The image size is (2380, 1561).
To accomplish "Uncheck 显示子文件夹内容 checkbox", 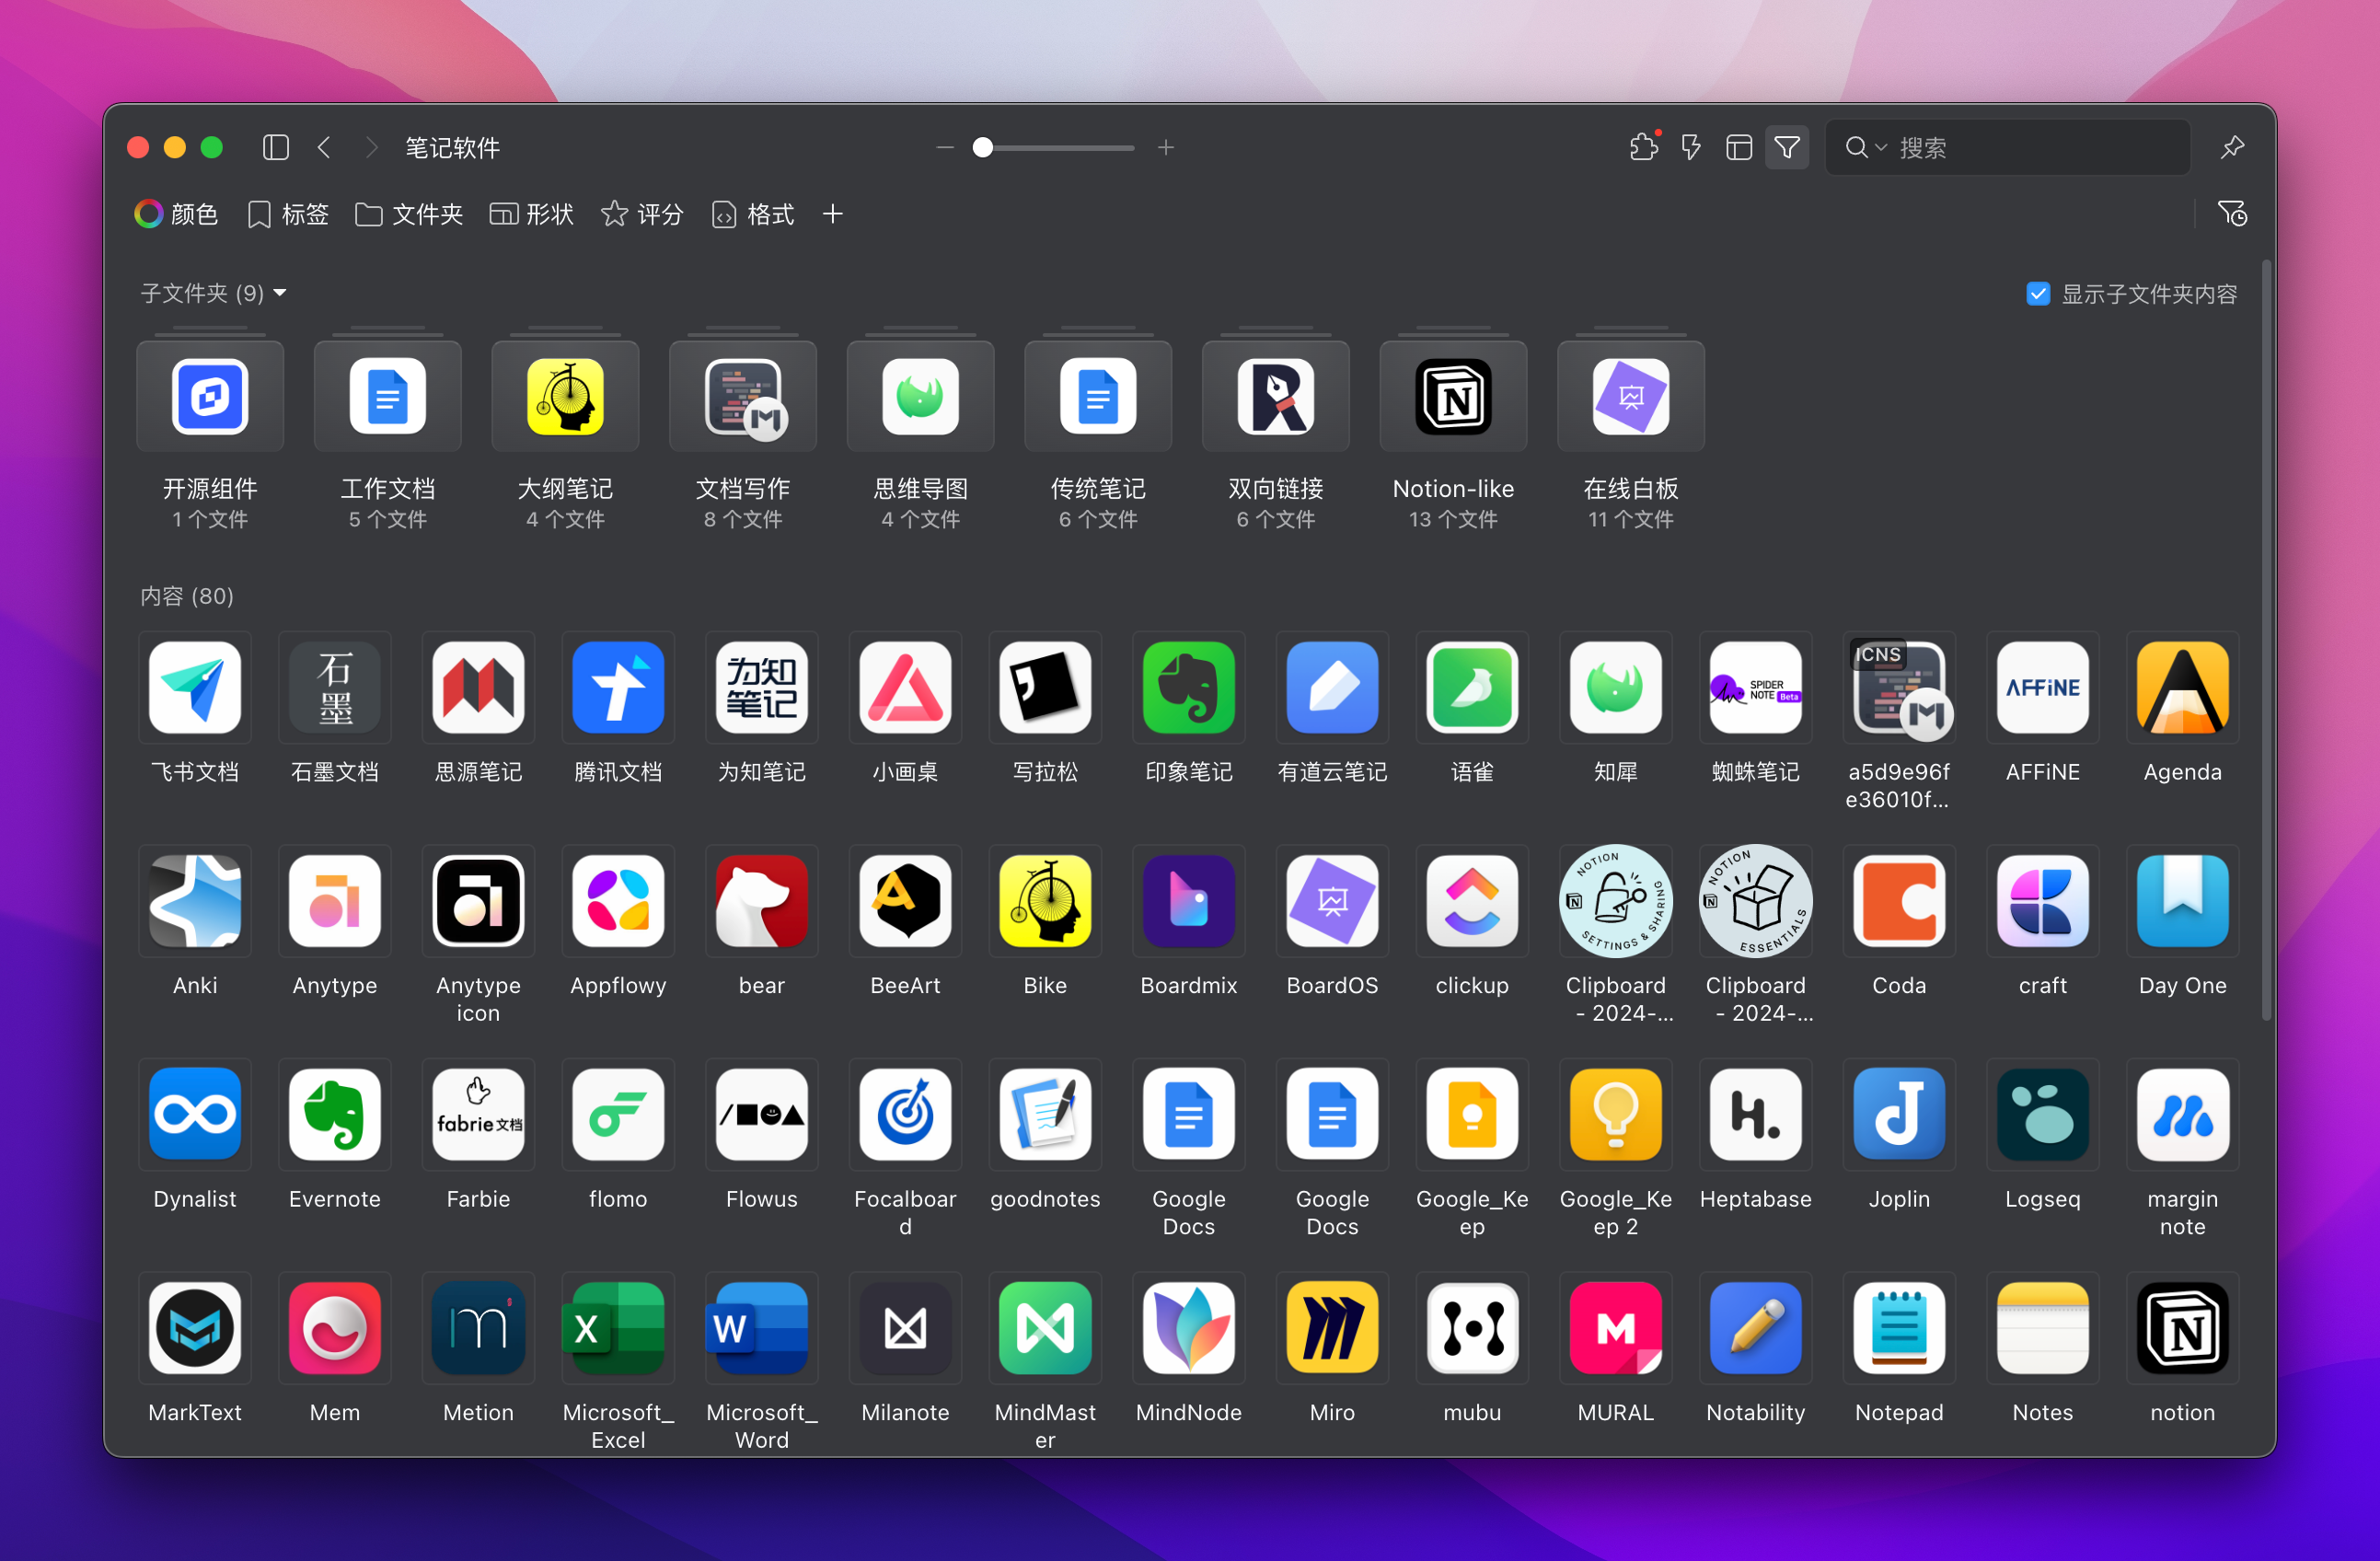I will coord(2037,293).
